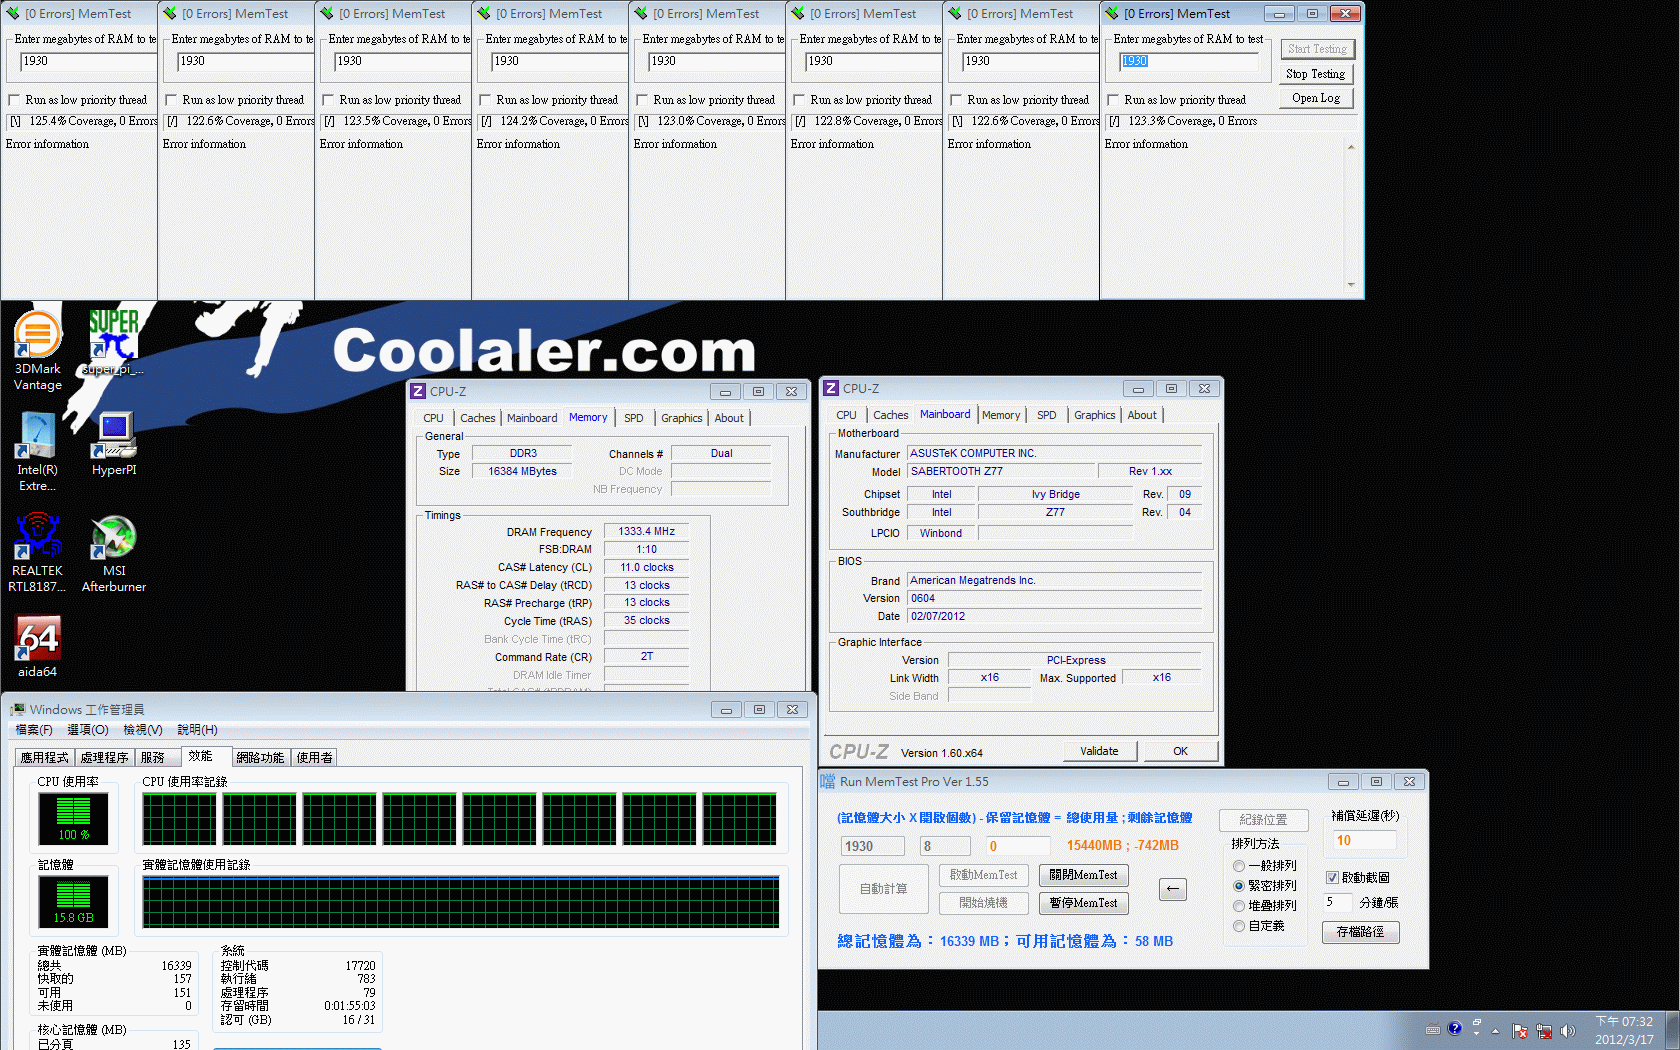The image size is (1680, 1050).
Task: Toggle low priority thread above 125.4% Coverage
Action: (14, 100)
